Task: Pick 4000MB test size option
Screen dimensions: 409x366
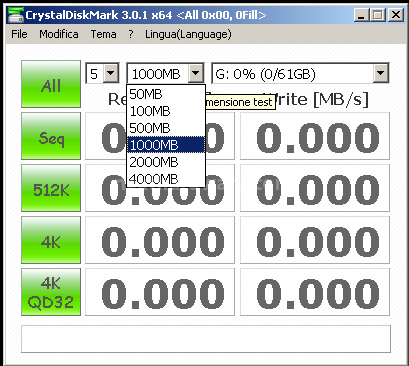Action: pyautogui.click(x=166, y=179)
